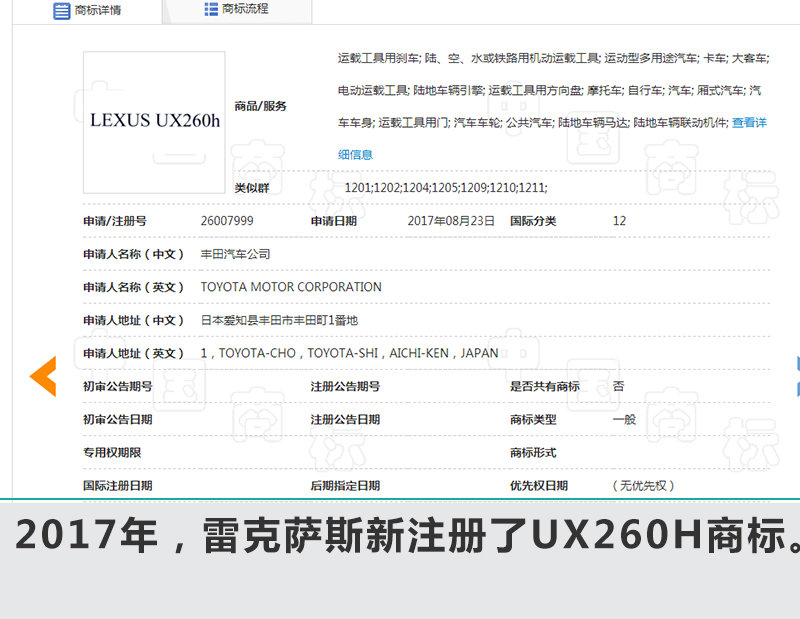Viewport: 800px width, 619px height.
Task: Click the orange previous arrow
Action: [43, 377]
